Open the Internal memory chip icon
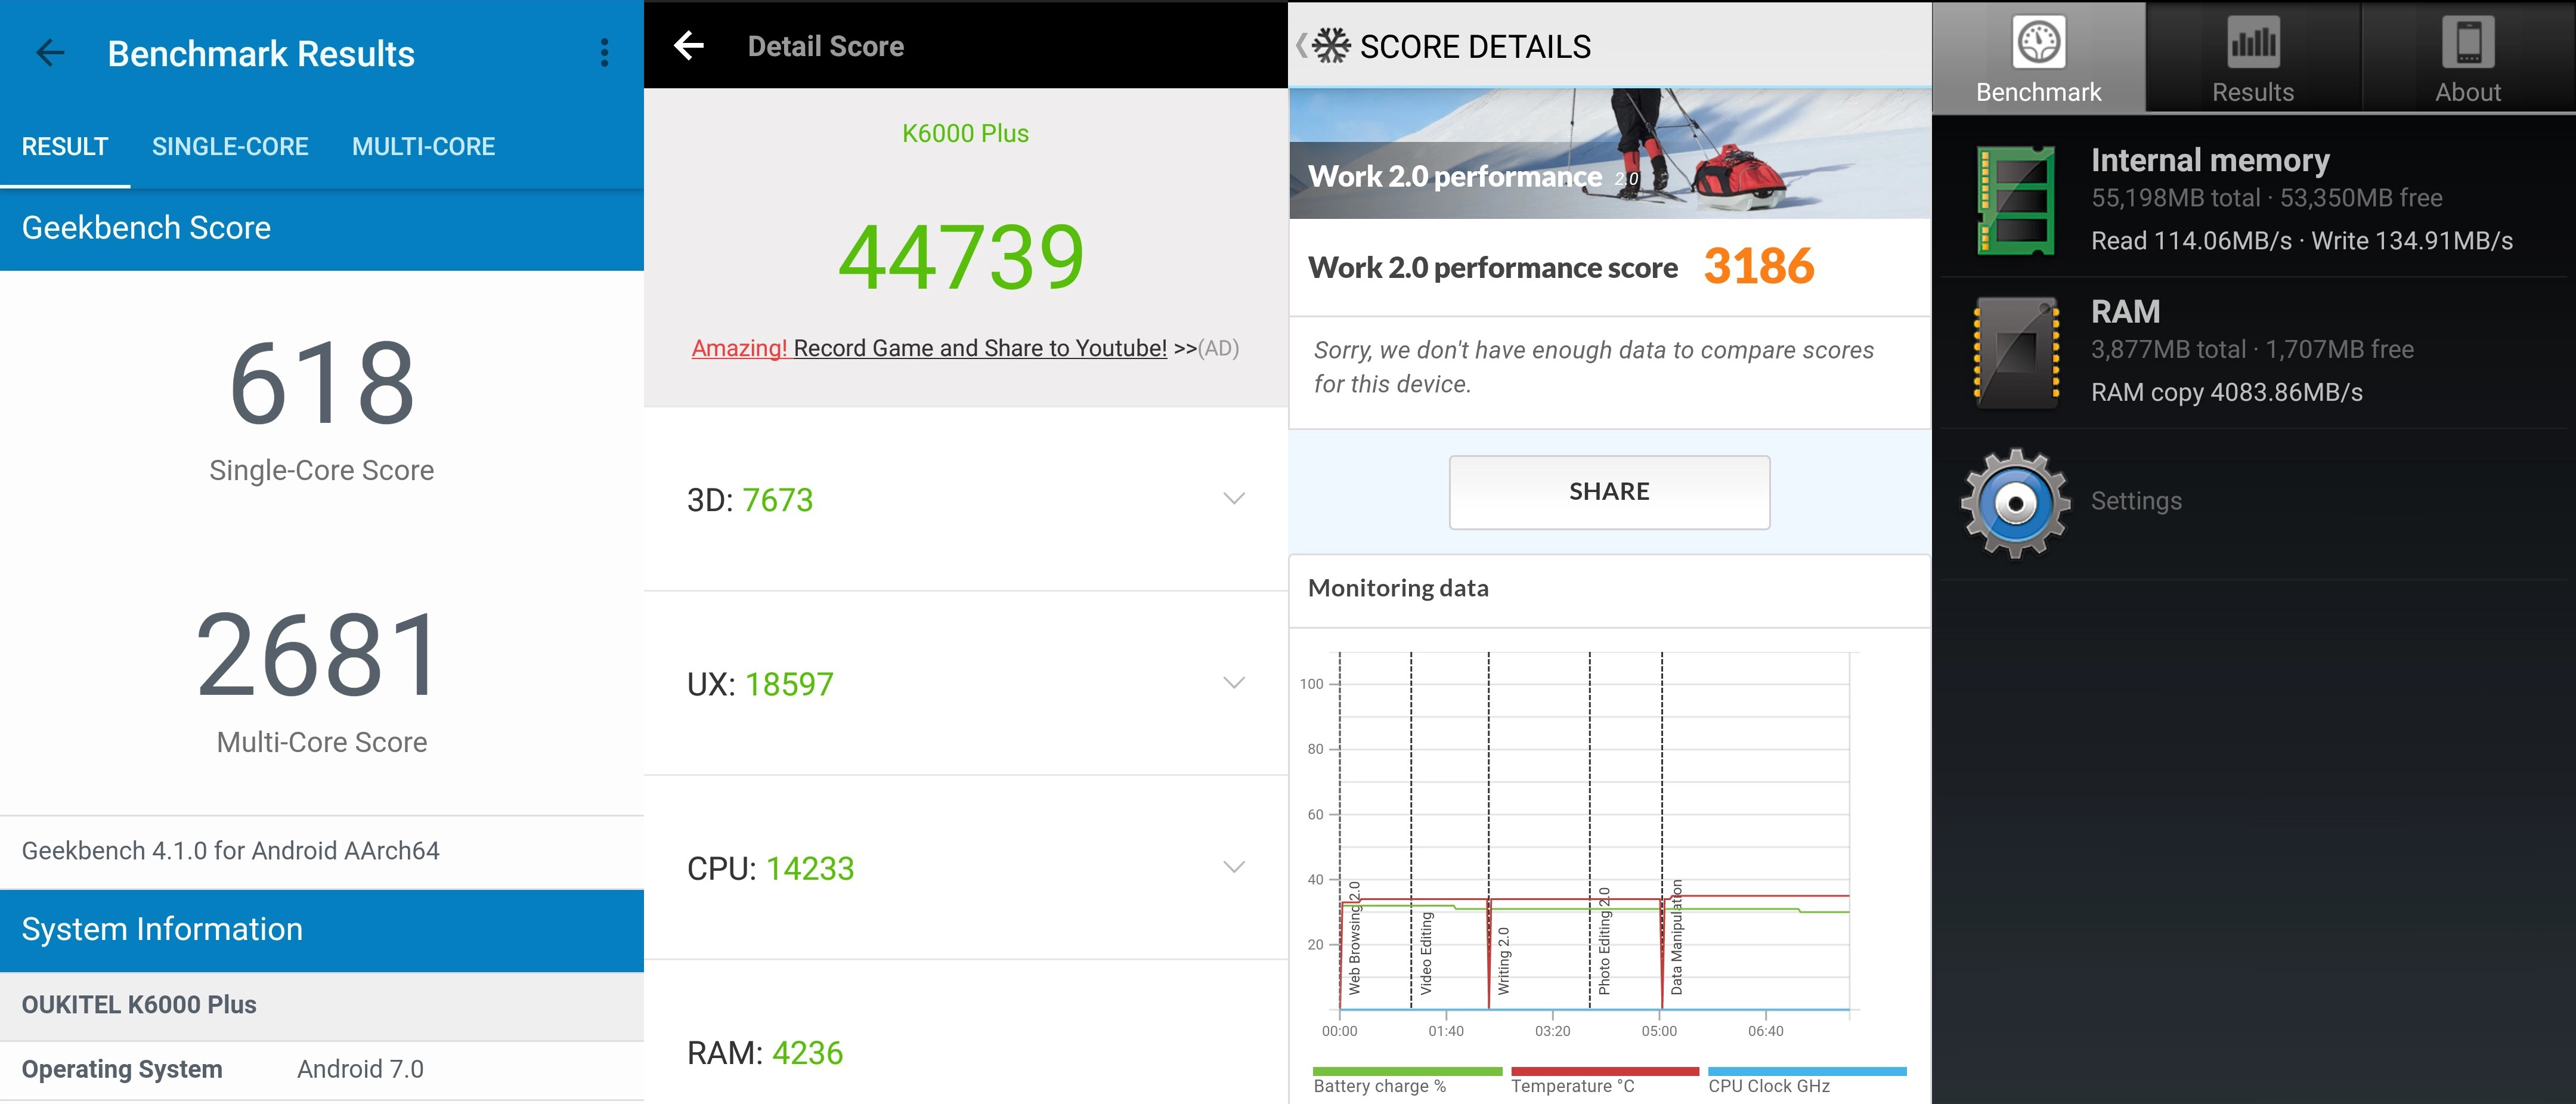 tap(2016, 200)
